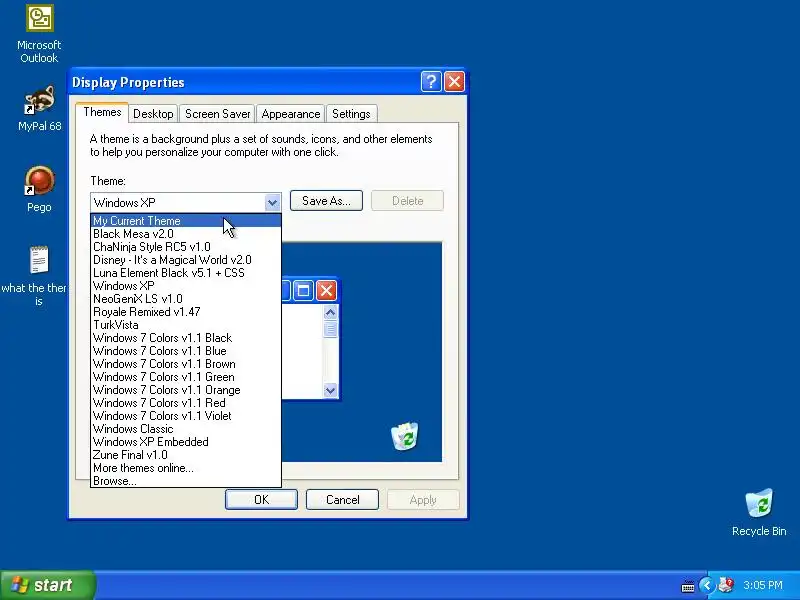Viewport: 800px width, 600px height.
Task: Click the preview window's maximize button
Action: click(x=303, y=291)
